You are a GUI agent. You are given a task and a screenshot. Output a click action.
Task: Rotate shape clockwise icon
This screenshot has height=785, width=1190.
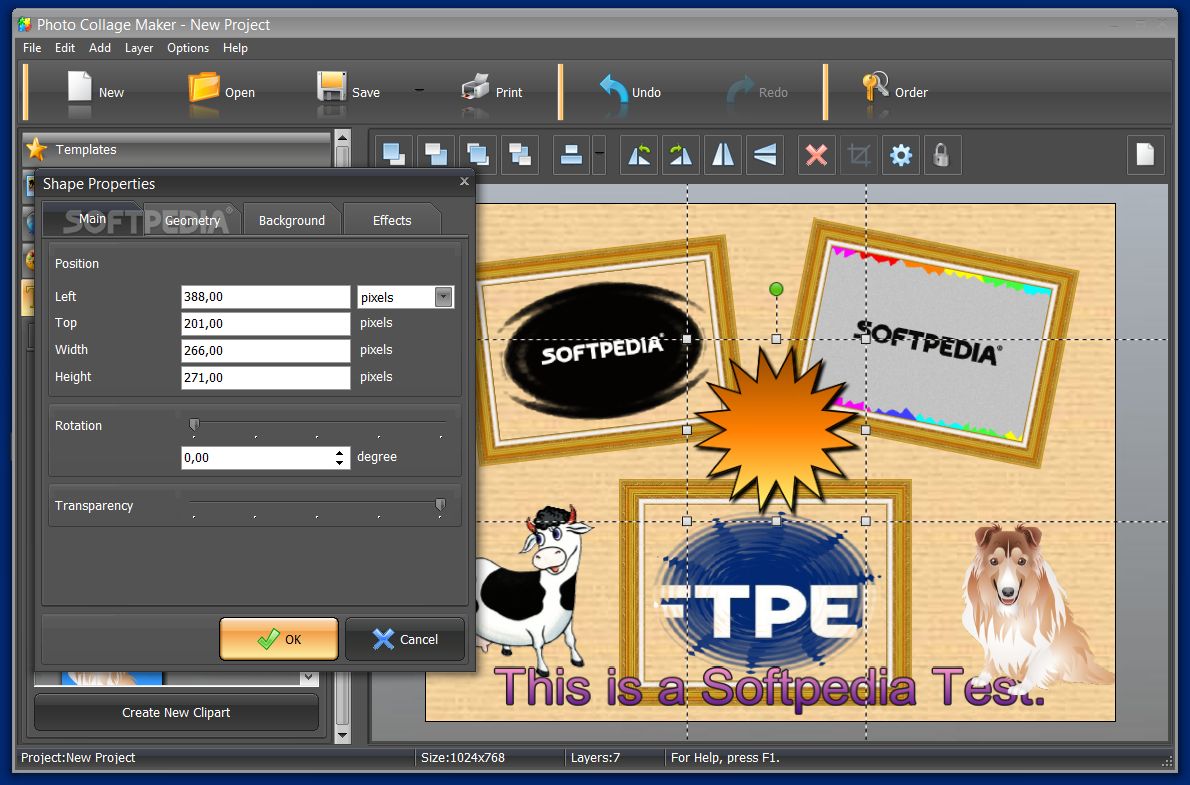point(681,155)
